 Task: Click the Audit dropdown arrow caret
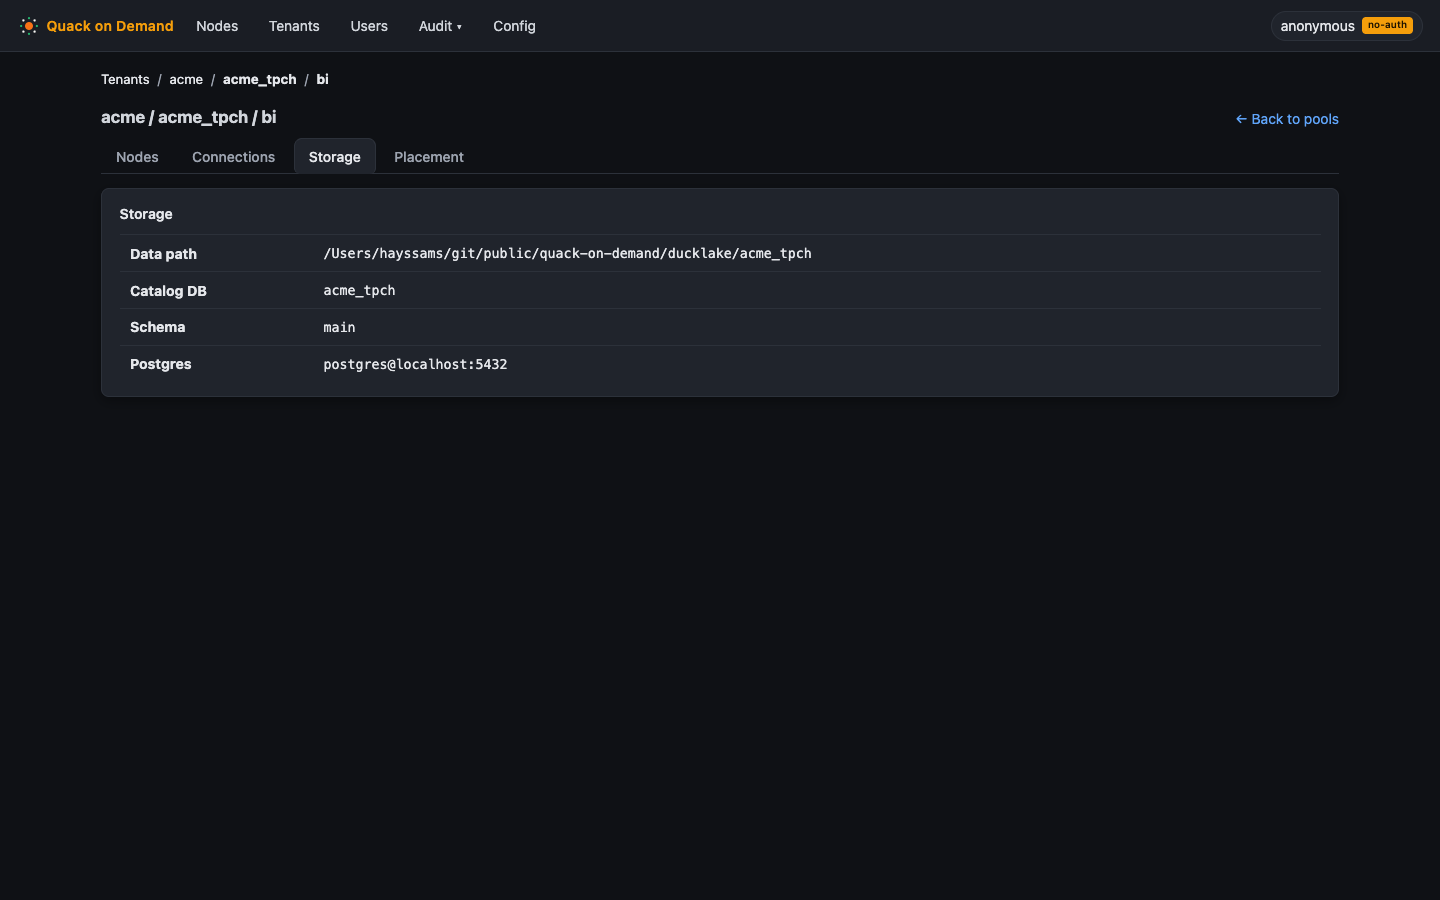pyautogui.click(x=459, y=27)
